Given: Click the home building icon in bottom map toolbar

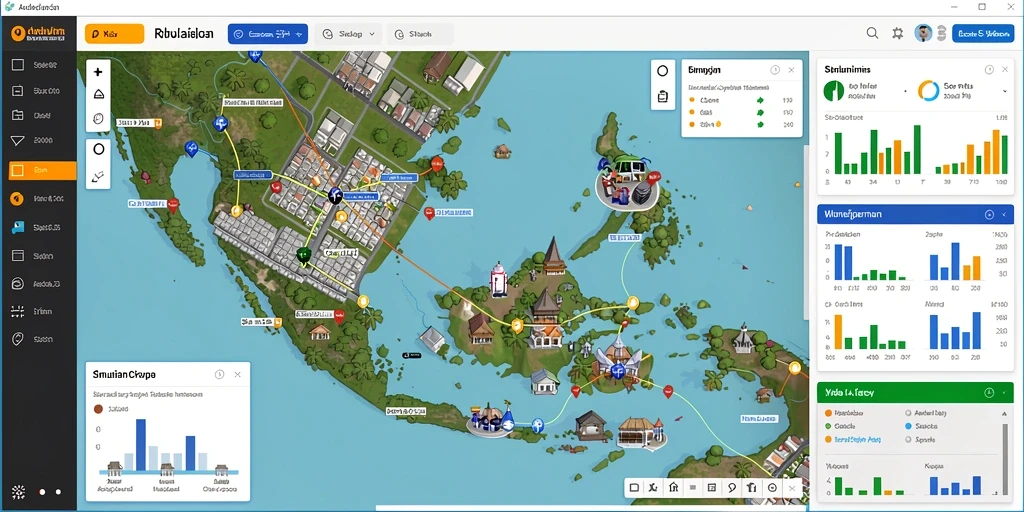Looking at the screenshot, I should pyautogui.click(x=673, y=487).
